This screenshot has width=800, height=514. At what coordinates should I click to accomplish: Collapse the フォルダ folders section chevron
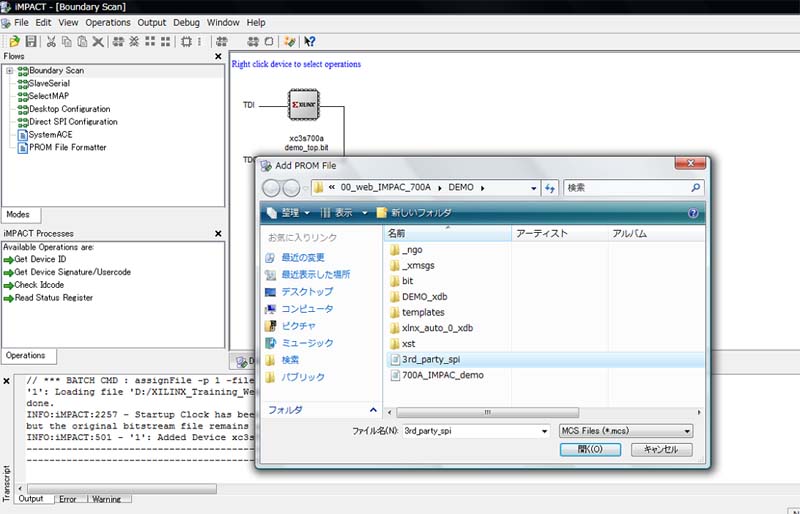coord(373,410)
